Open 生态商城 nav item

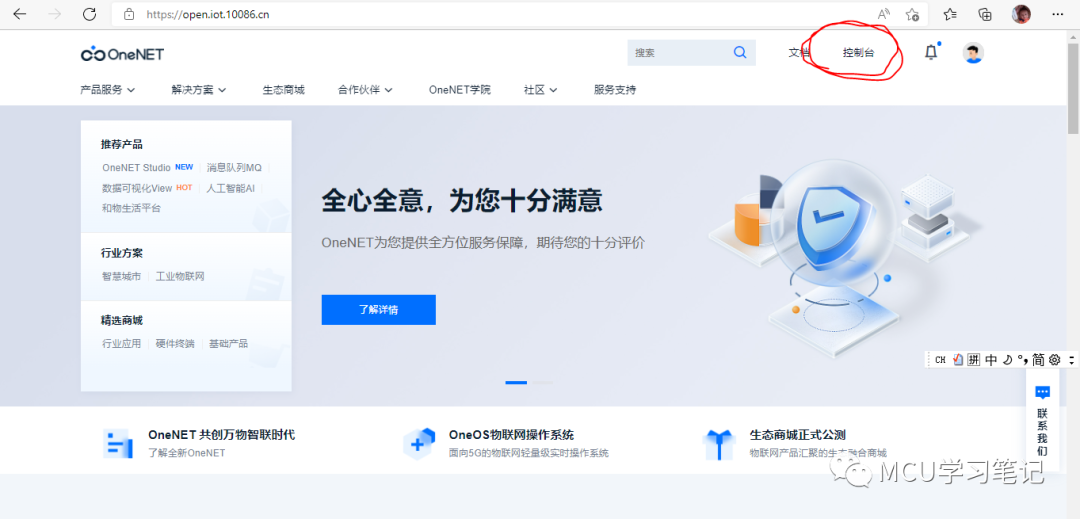[x=283, y=89]
